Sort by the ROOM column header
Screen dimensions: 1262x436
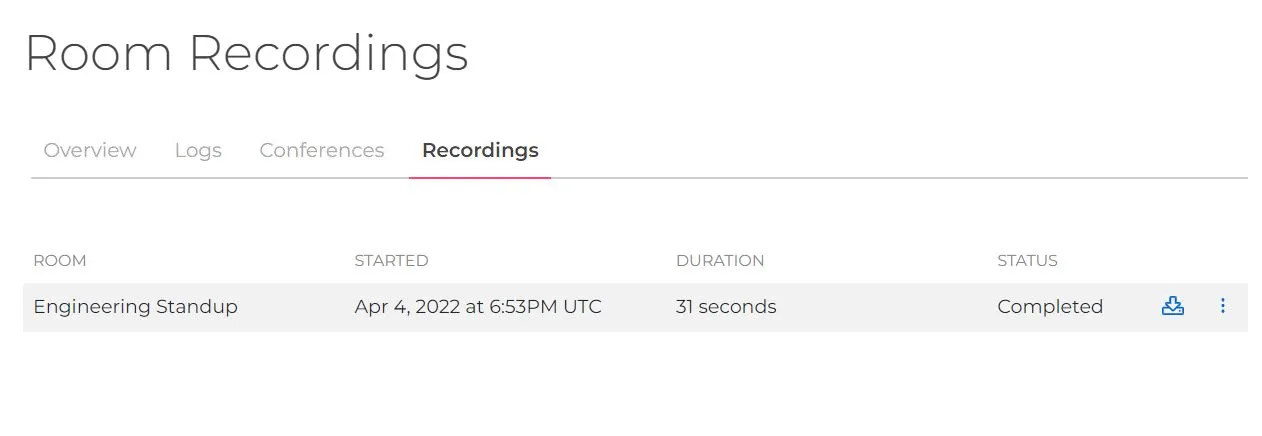click(60, 261)
